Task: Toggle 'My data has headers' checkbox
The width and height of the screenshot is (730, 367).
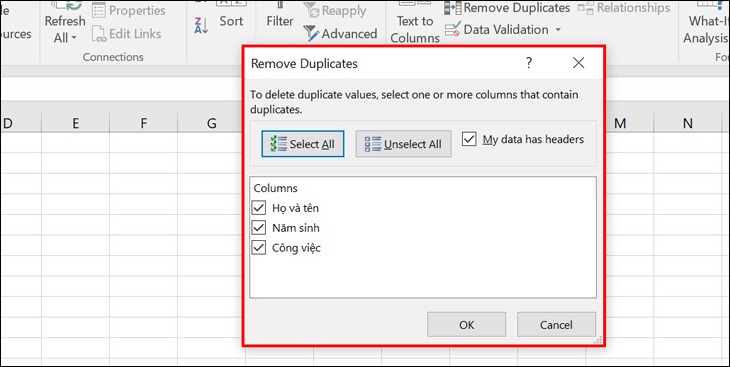Action: [x=469, y=139]
